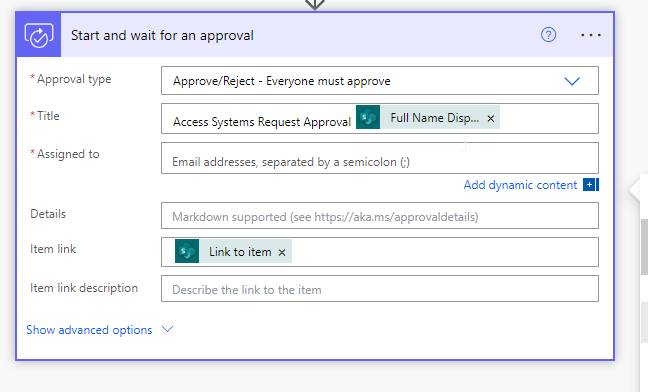The height and width of the screenshot is (392, 648).
Task: Click the Item link description field
Action: 379,289
